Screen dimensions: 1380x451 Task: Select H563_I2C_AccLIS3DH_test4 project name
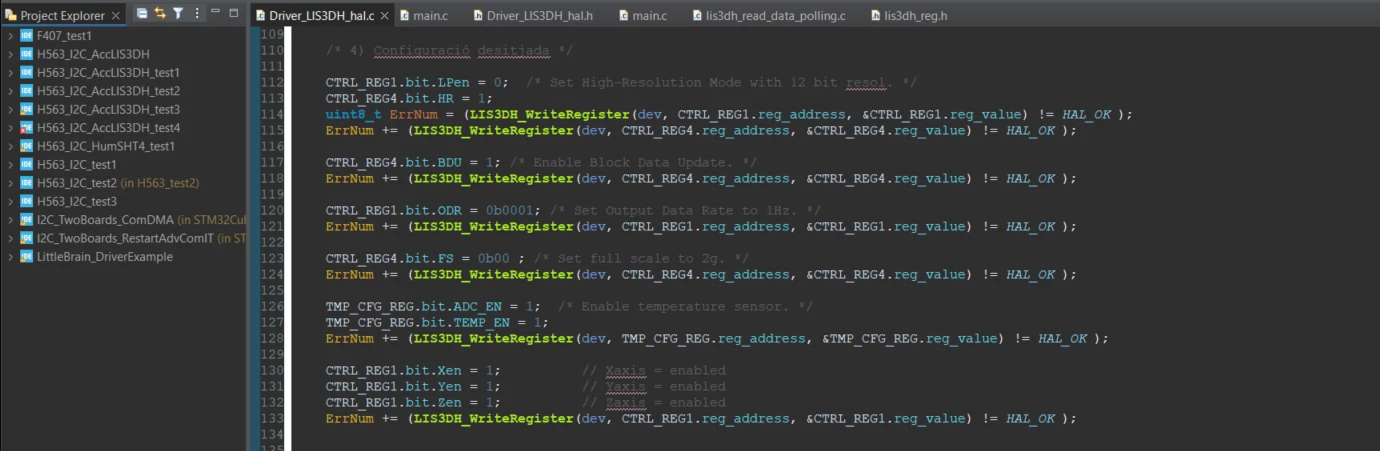point(109,128)
